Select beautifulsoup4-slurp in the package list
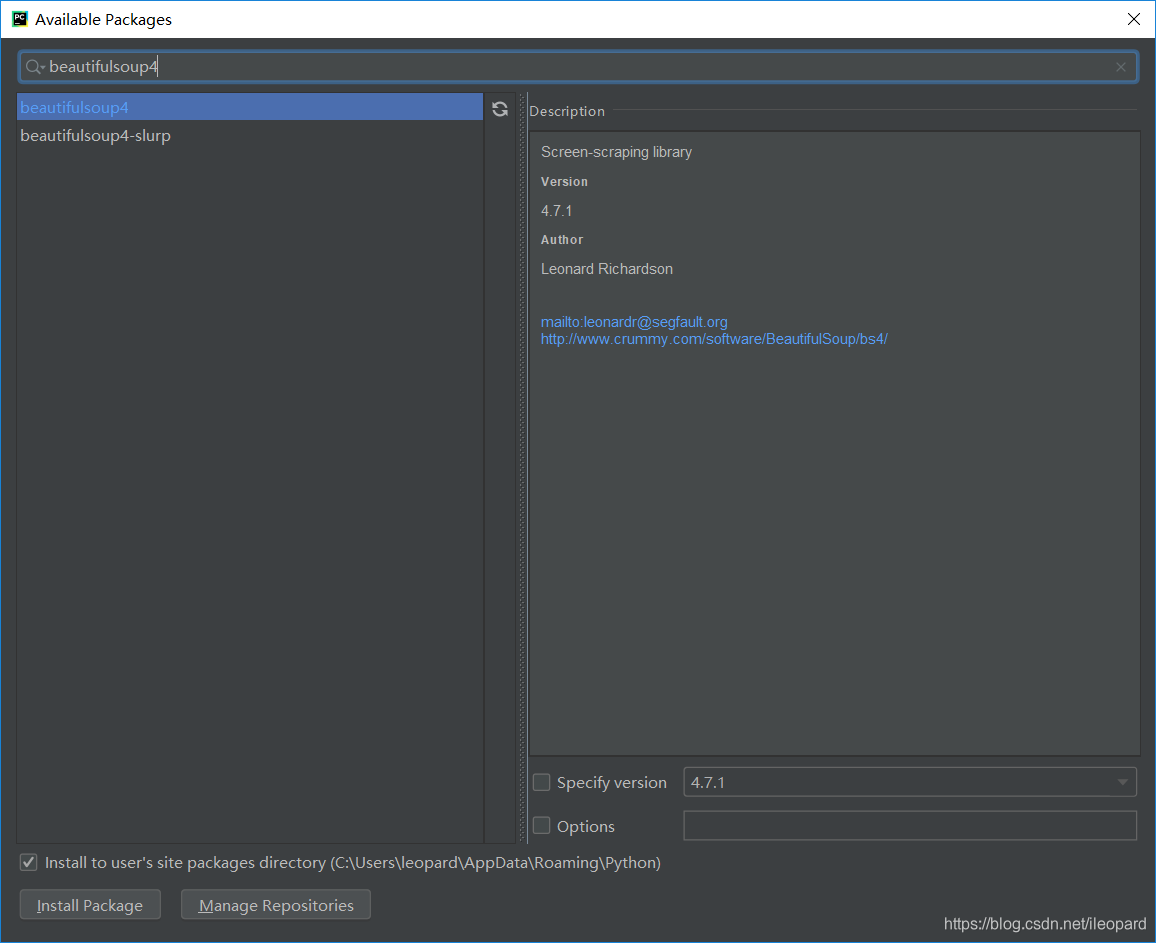Image resolution: width=1156 pixels, height=943 pixels. [x=250, y=136]
